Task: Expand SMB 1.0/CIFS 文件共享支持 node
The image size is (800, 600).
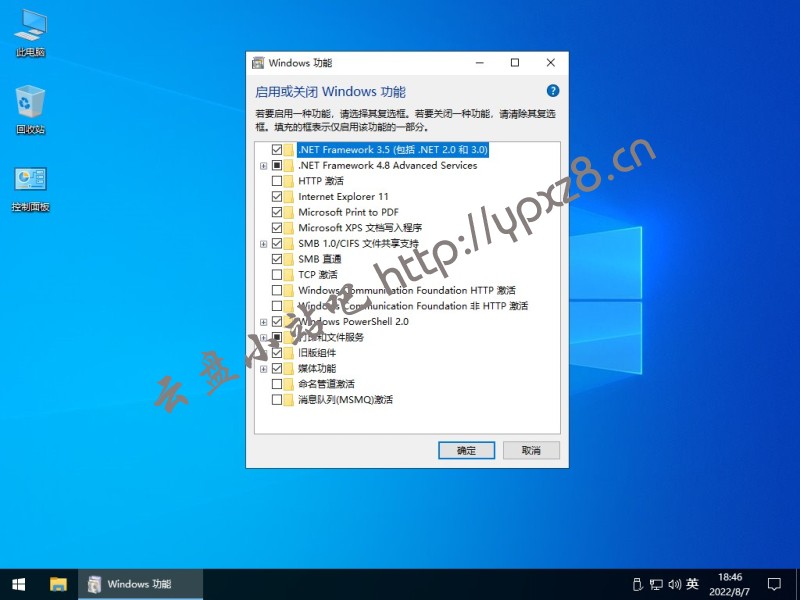Action: [x=263, y=244]
